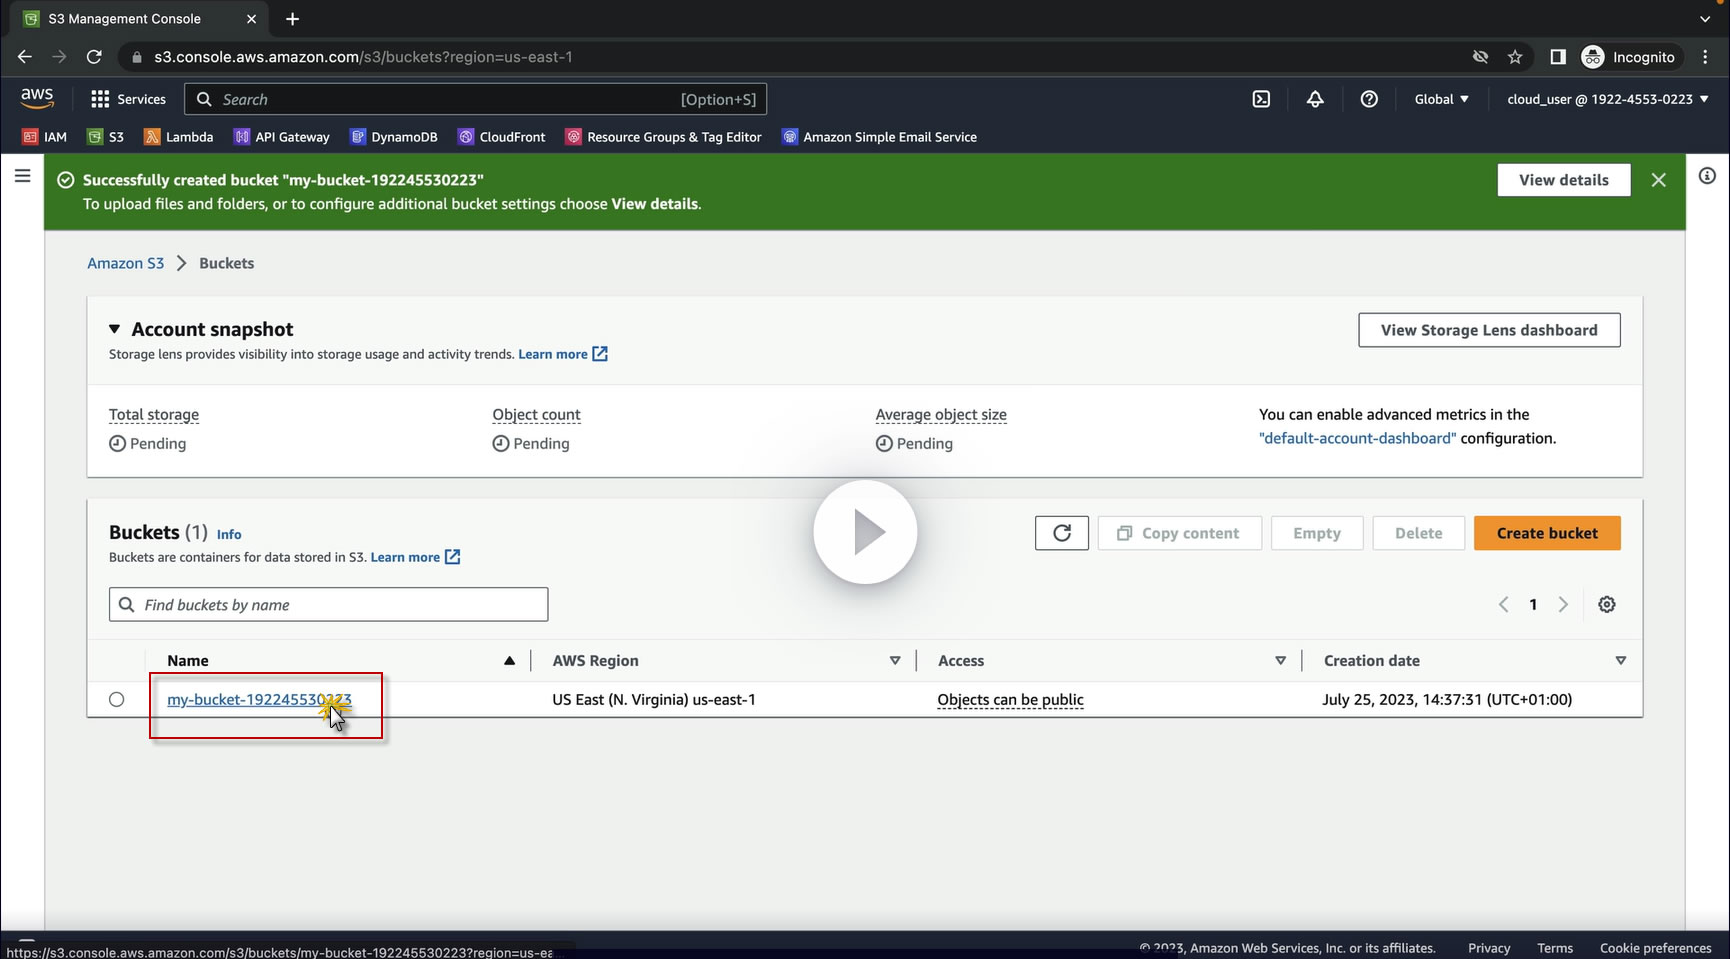Click the Incognito profile icon
This screenshot has width=1730, height=959.
point(1628,57)
